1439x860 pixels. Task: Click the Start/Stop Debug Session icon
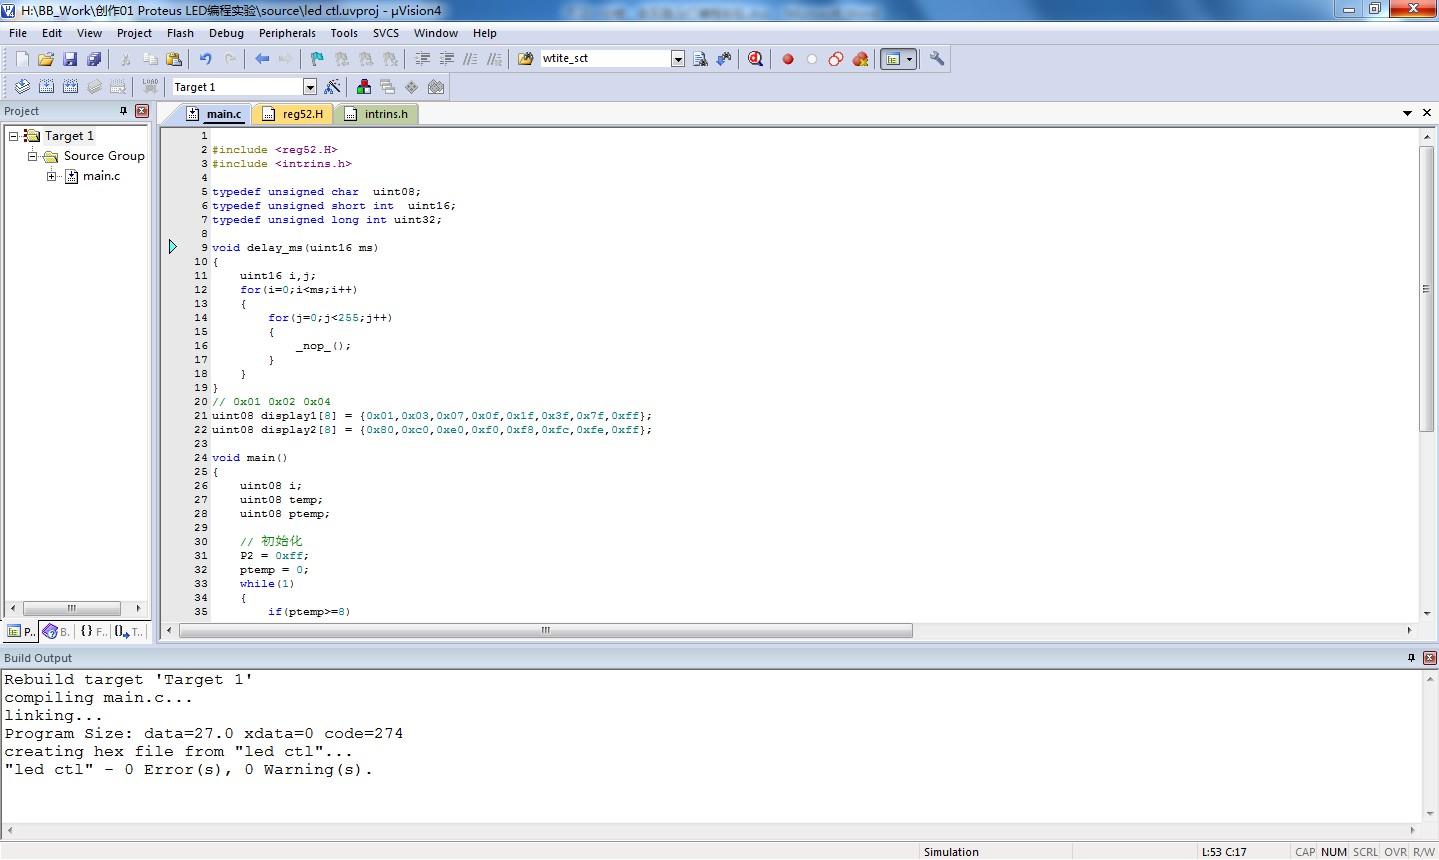coord(755,59)
